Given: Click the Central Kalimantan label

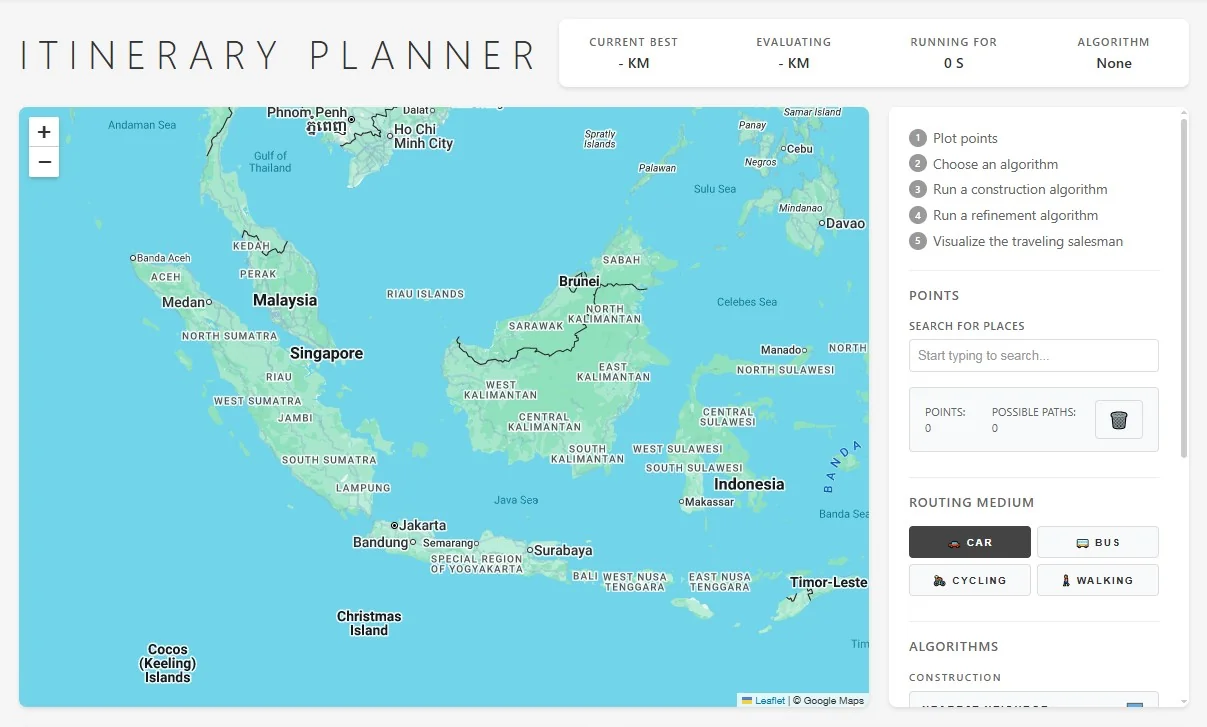Looking at the screenshot, I should click(544, 422).
